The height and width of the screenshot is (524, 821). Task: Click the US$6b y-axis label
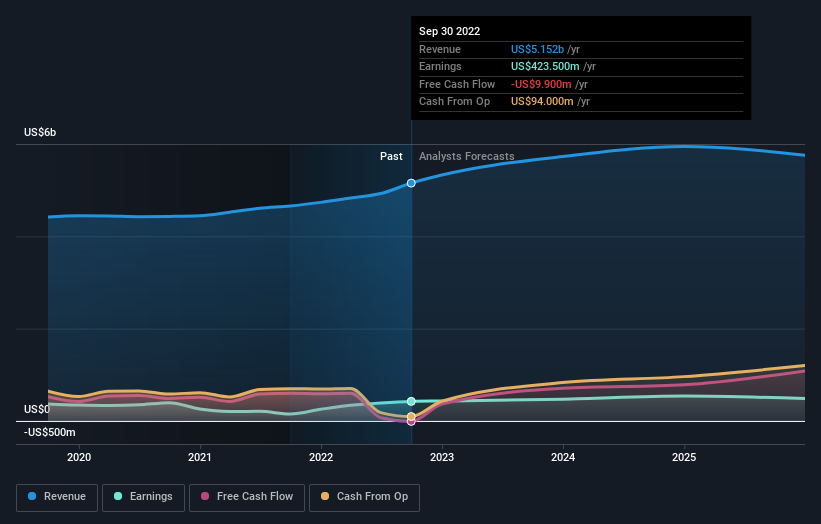40,132
